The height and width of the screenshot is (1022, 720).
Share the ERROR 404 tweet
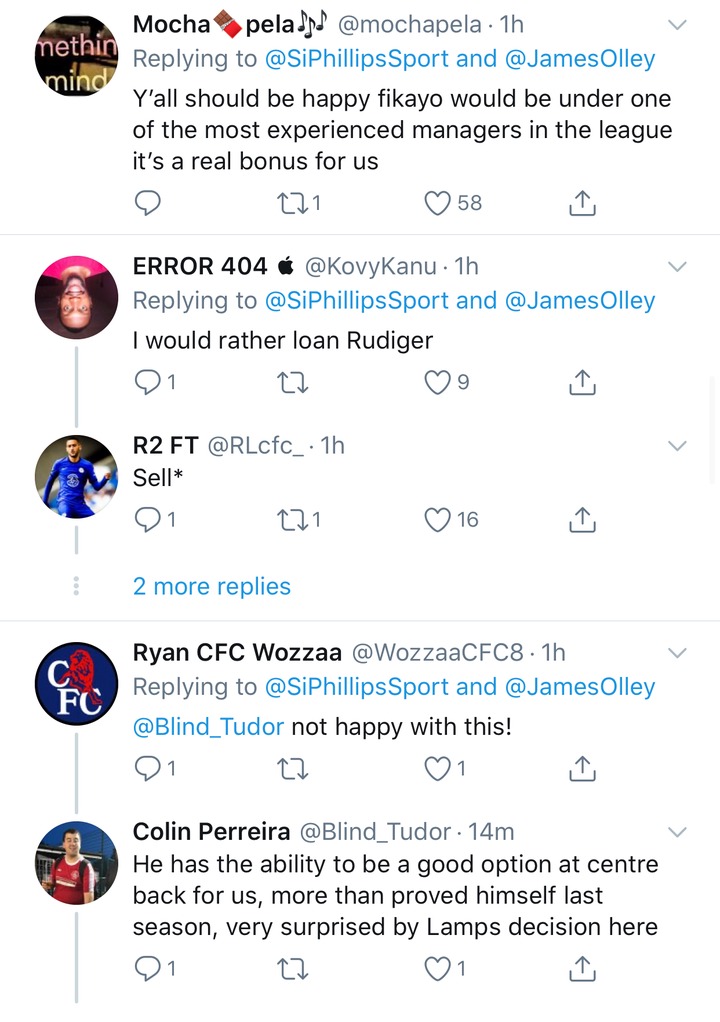(582, 382)
